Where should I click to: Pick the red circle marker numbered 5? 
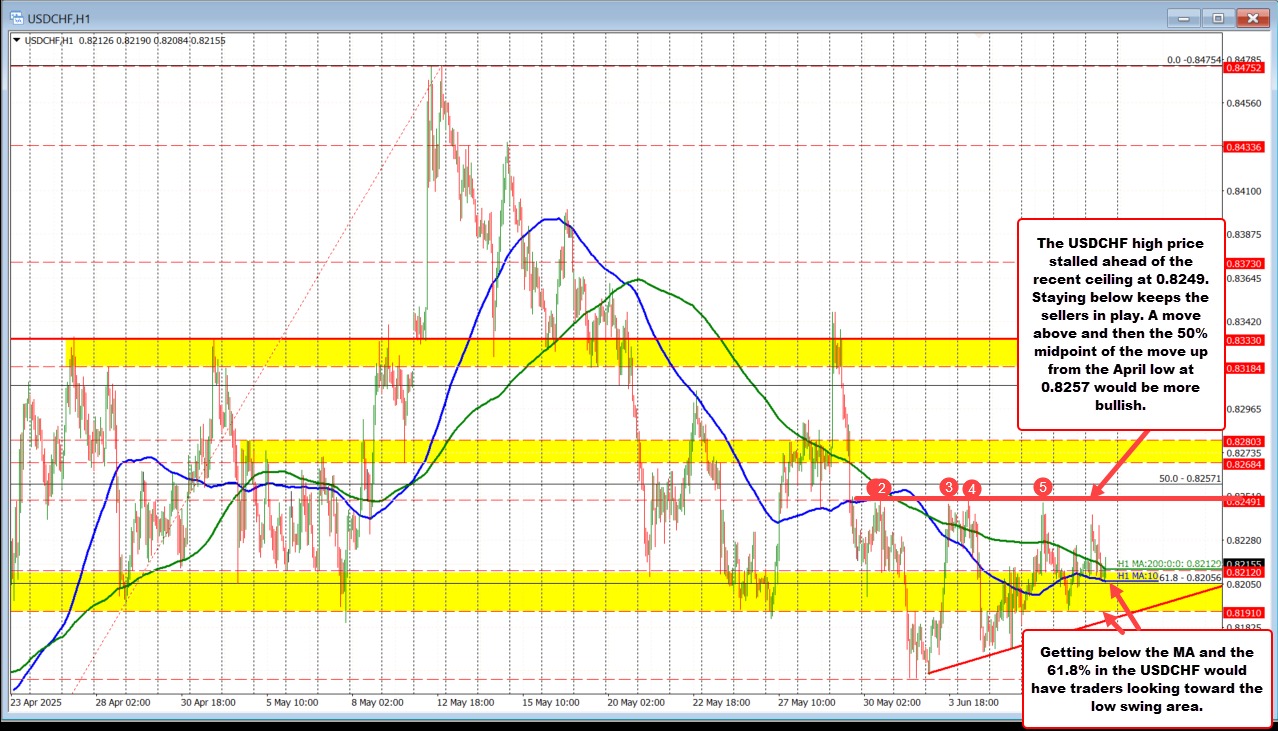pos(1043,486)
